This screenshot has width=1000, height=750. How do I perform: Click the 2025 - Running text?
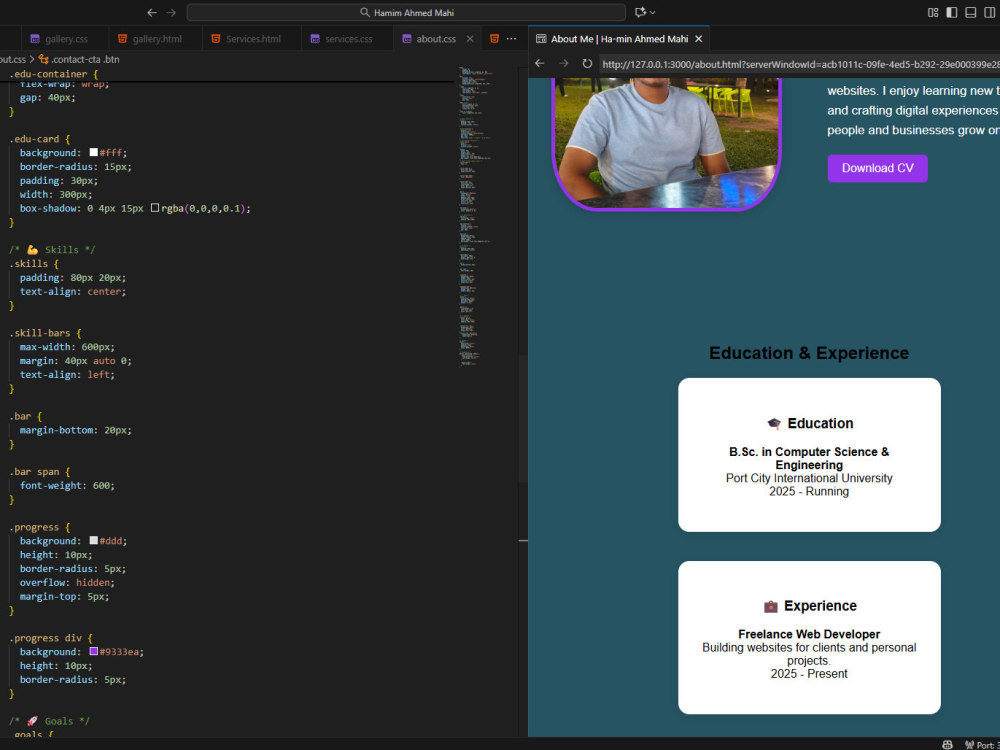809,492
